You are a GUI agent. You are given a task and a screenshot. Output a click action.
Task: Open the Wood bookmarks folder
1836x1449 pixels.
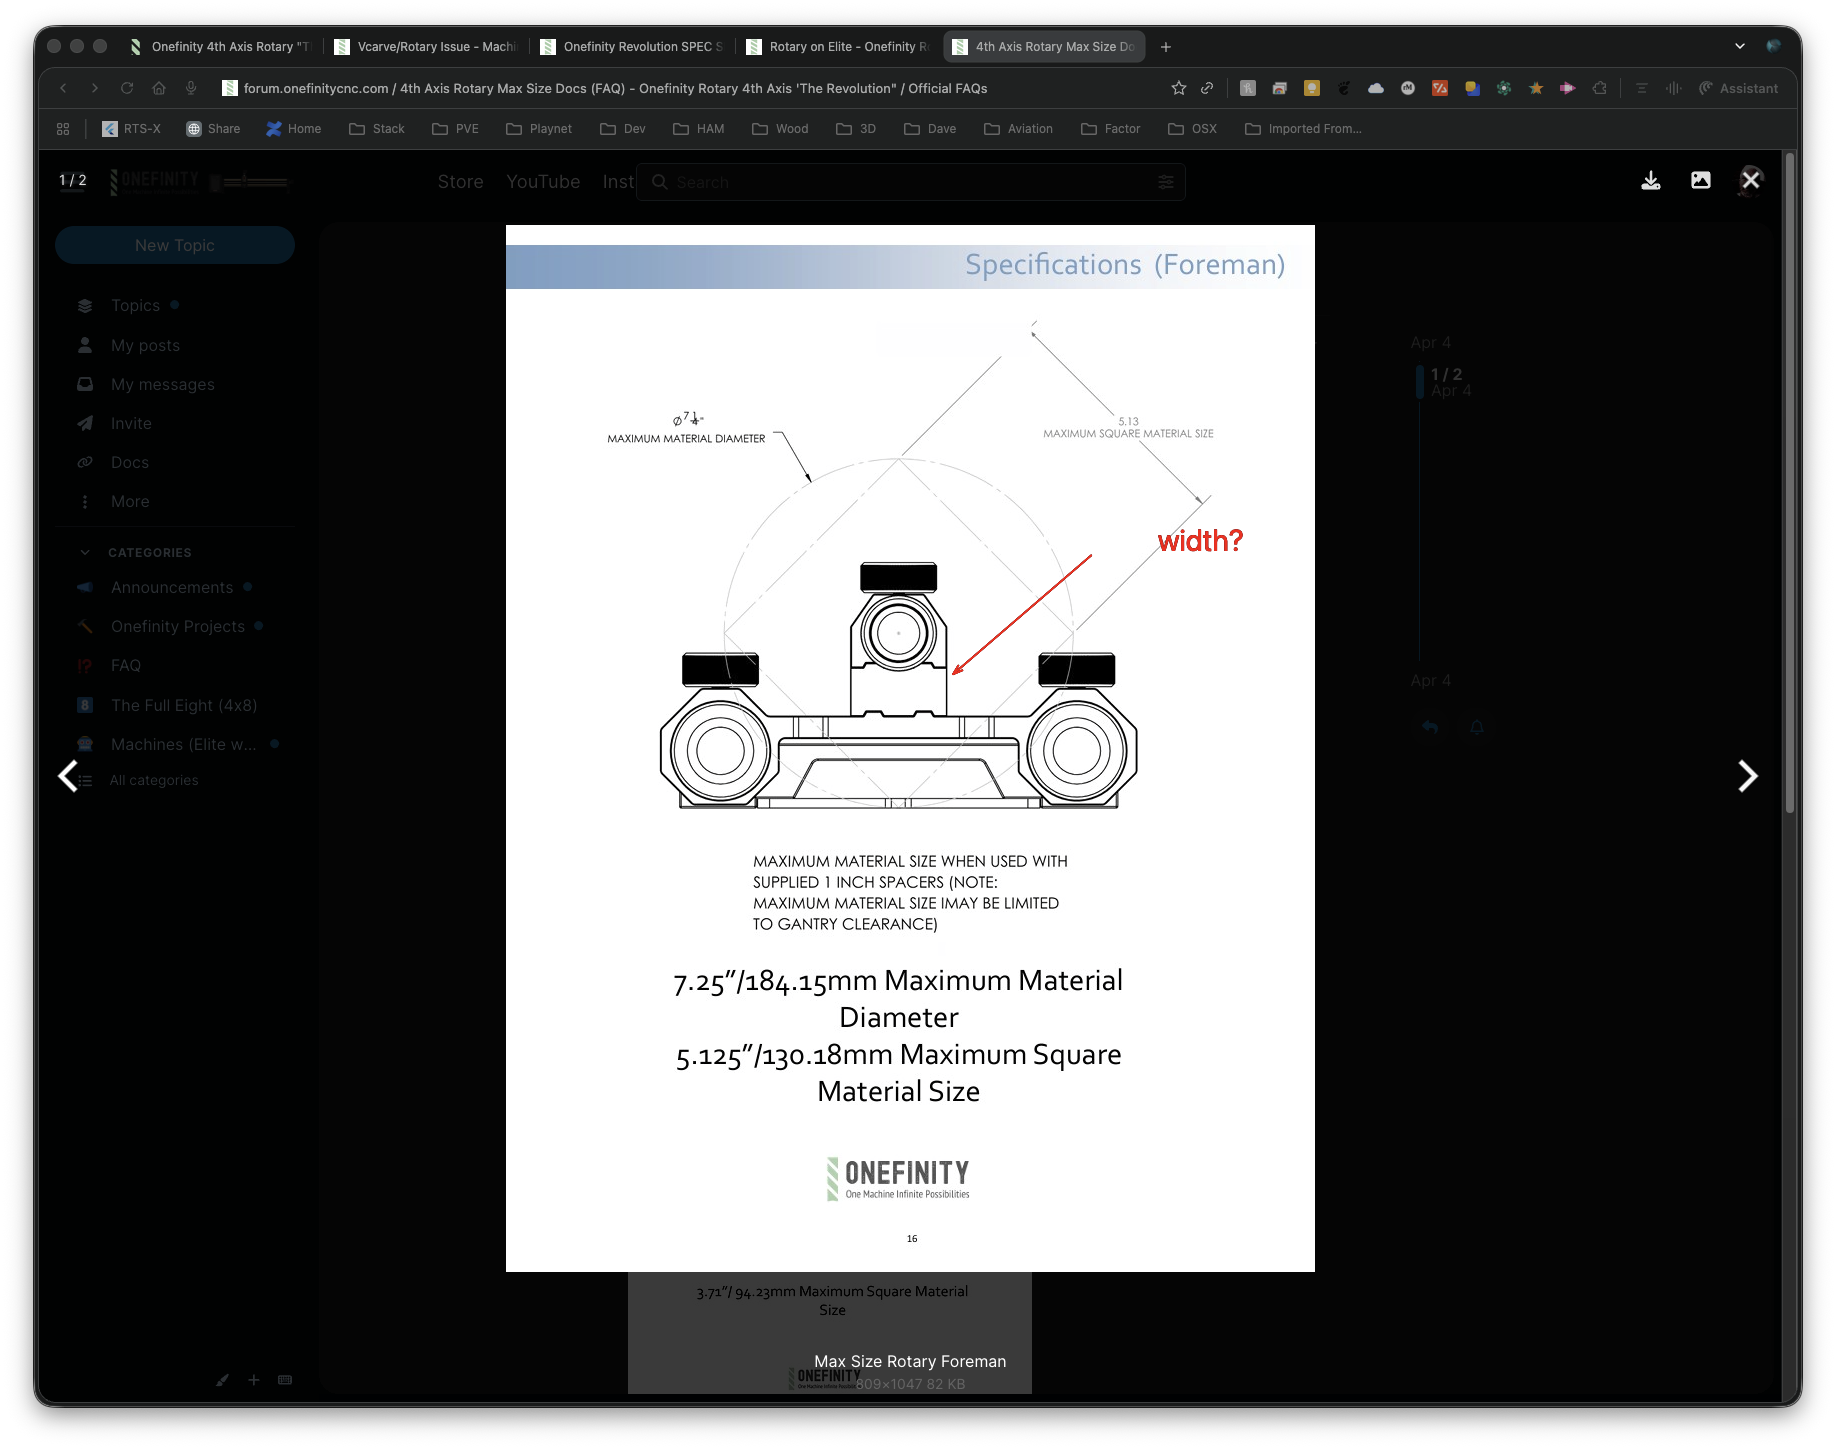coord(780,129)
